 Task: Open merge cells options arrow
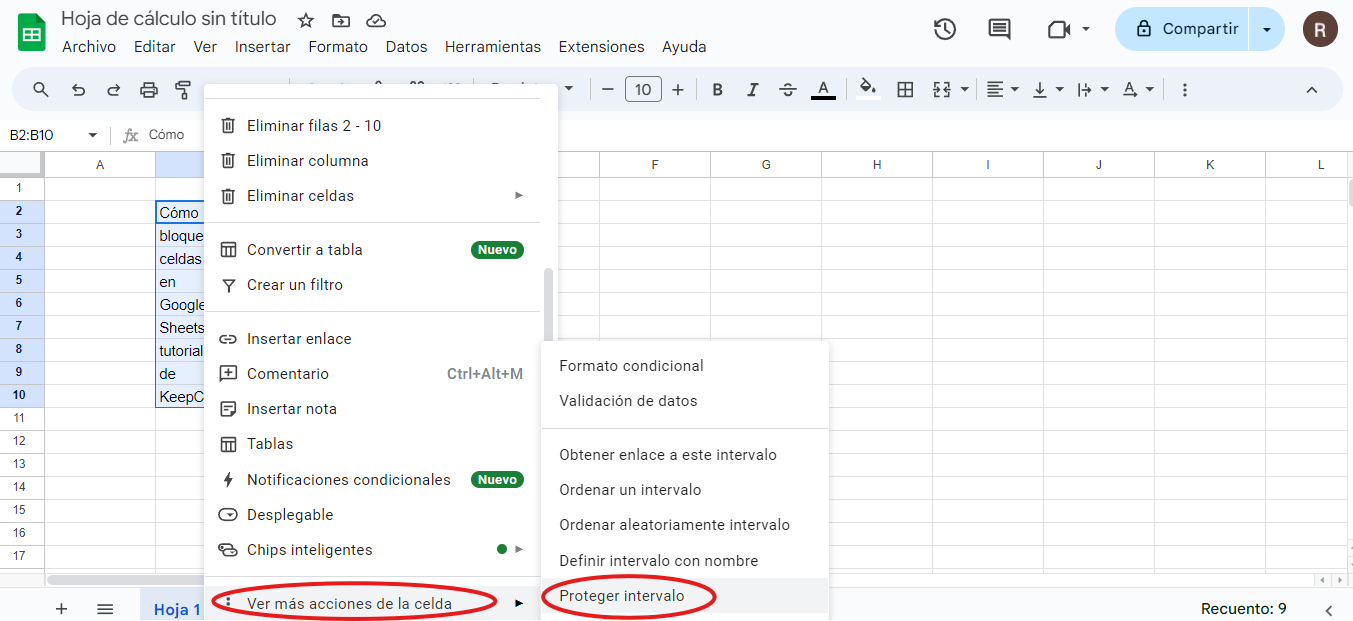965,90
